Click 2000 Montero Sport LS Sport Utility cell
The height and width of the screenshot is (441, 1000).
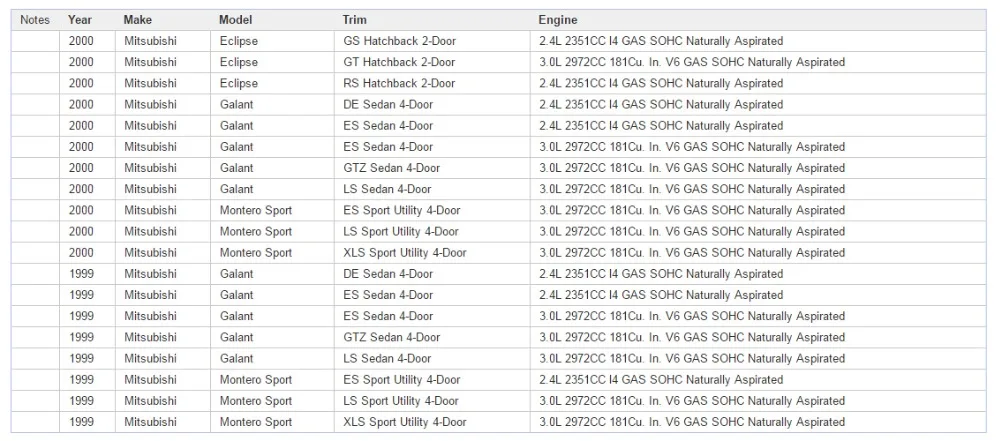pyautogui.click(x=432, y=231)
